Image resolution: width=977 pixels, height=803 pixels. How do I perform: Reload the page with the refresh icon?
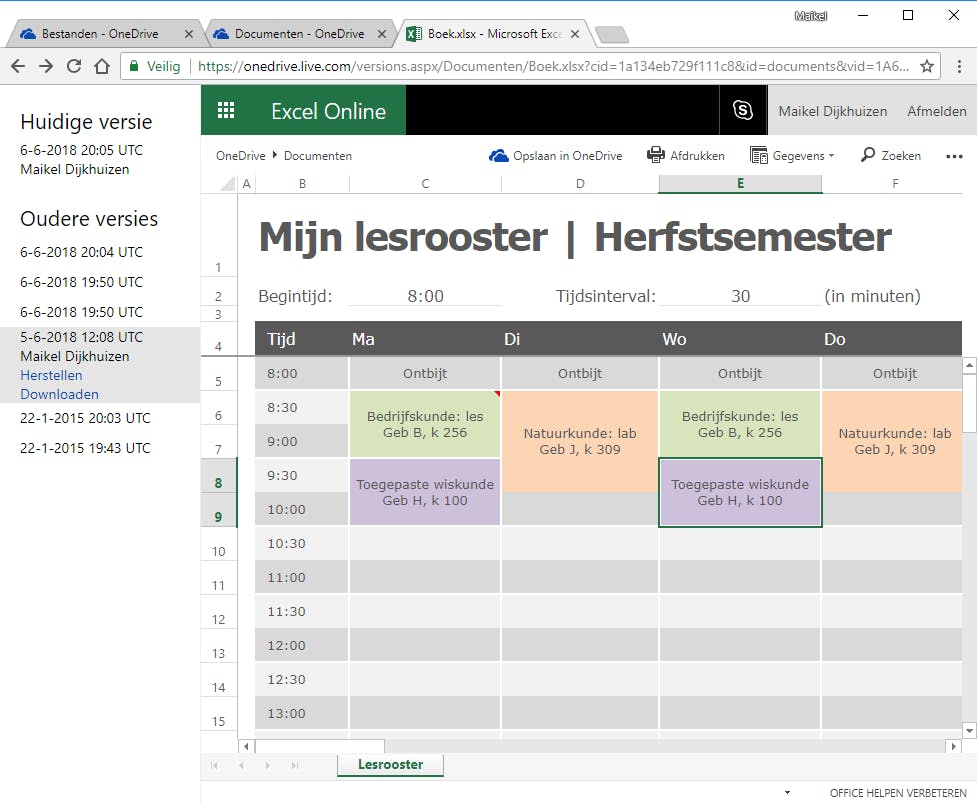[x=74, y=66]
